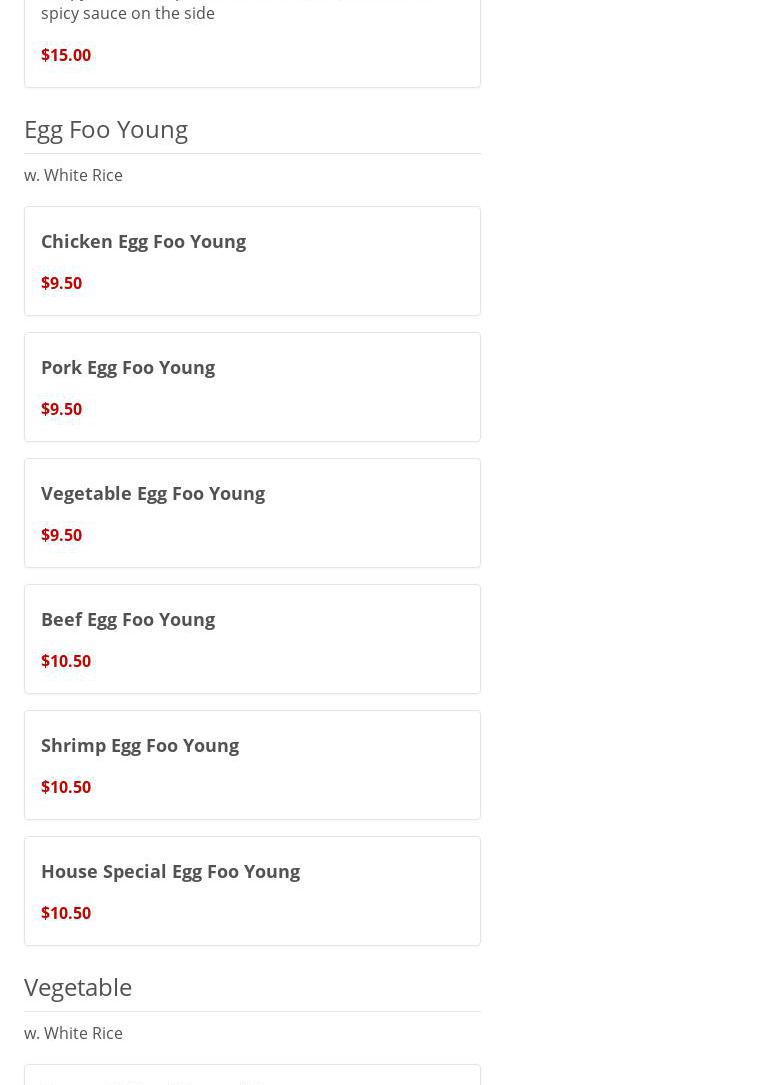Click the Pork Egg Foo Young $9.50 price
The width and height of the screenshot is (770, 1085).
(x=61, y=409)
